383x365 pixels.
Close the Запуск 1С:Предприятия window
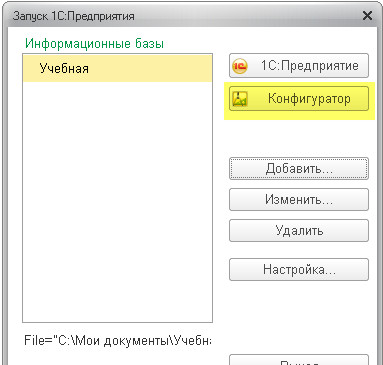[x=367, y=16]
